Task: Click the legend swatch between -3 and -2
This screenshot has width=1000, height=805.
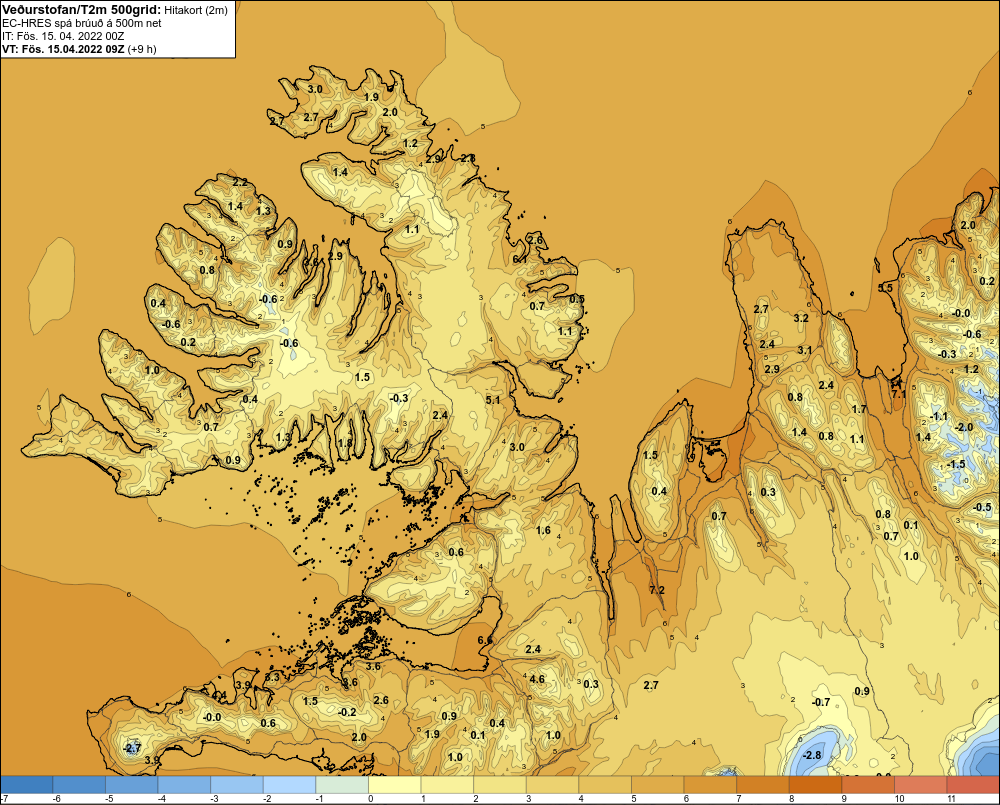Action: (237, 785)
